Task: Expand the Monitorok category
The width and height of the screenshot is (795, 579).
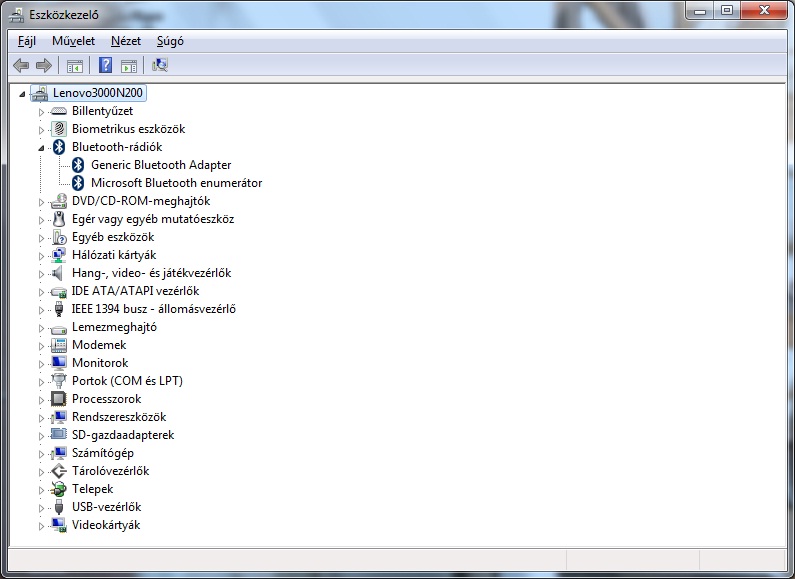Action: point(41,364)
